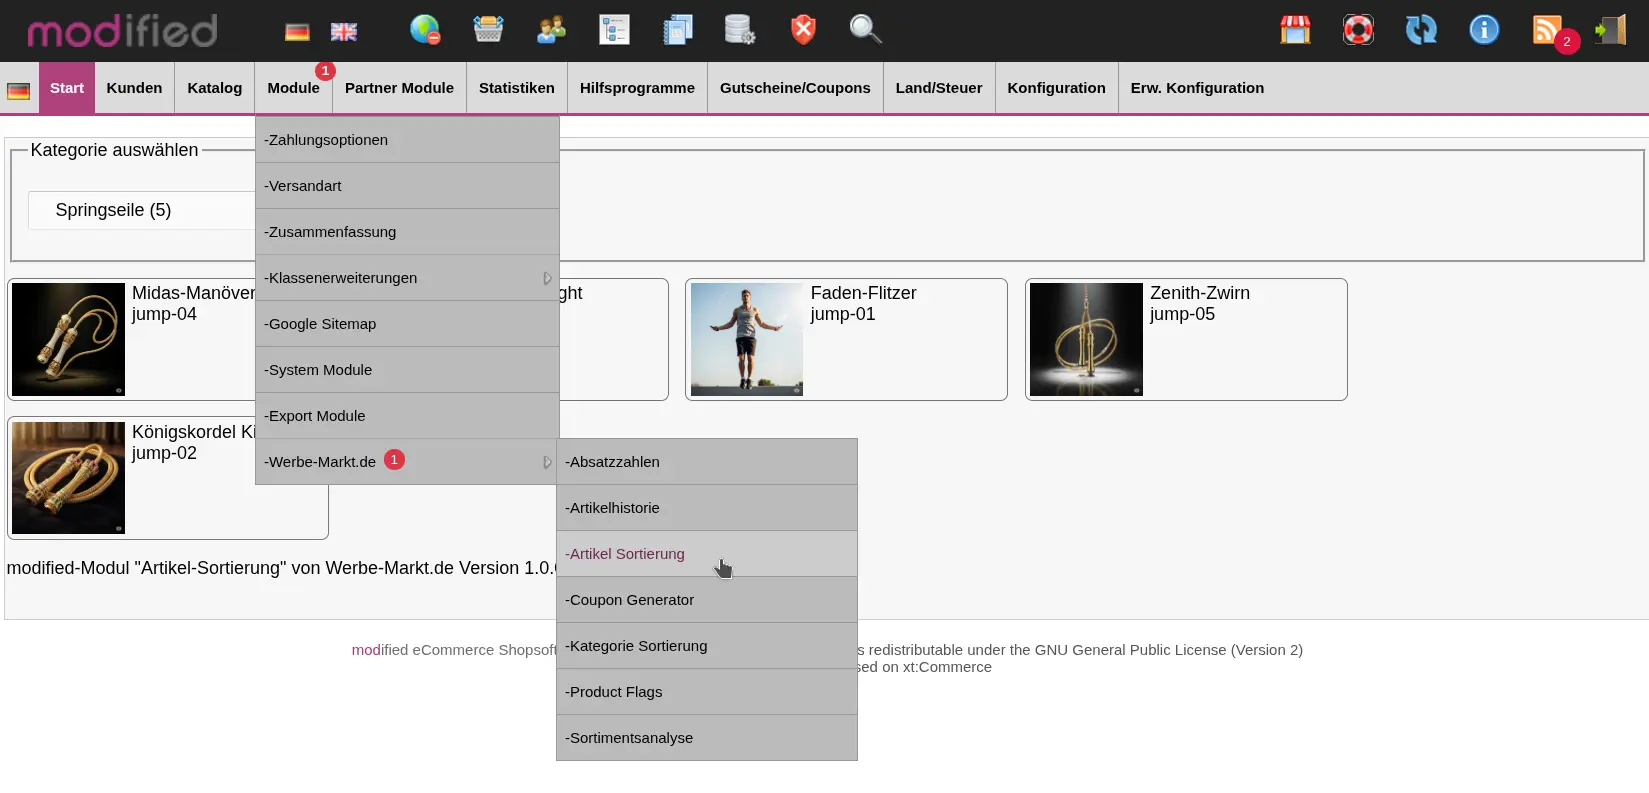Click the logout door icon
This screenshot has height=793, width=1649.
pyautogui.click(x=1610, y=30)
